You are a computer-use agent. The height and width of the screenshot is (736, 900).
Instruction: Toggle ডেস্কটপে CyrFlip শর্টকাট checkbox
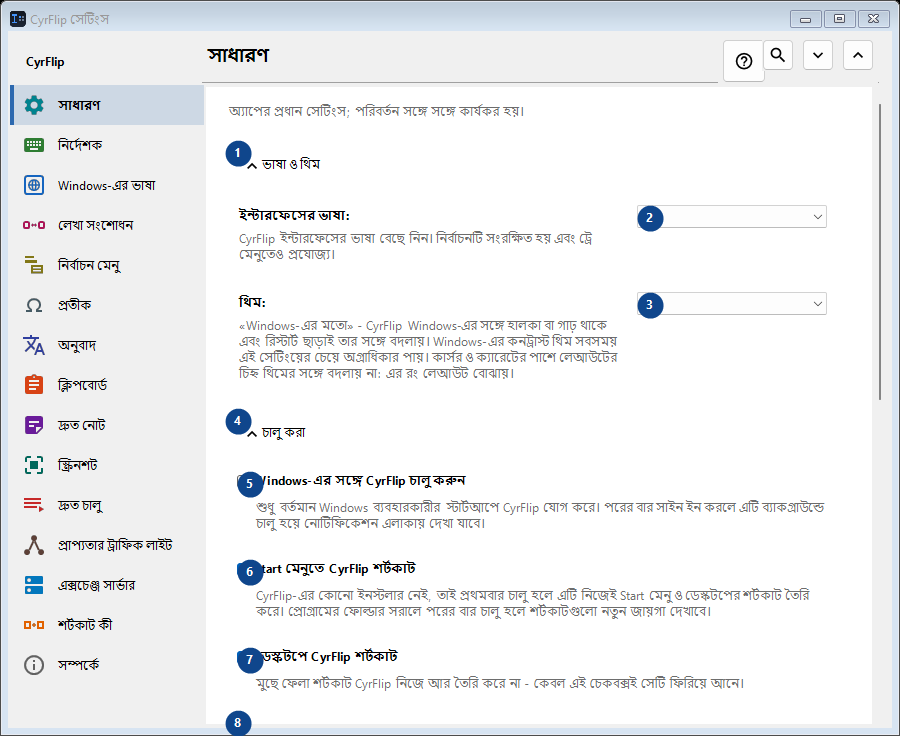point(243,656)
